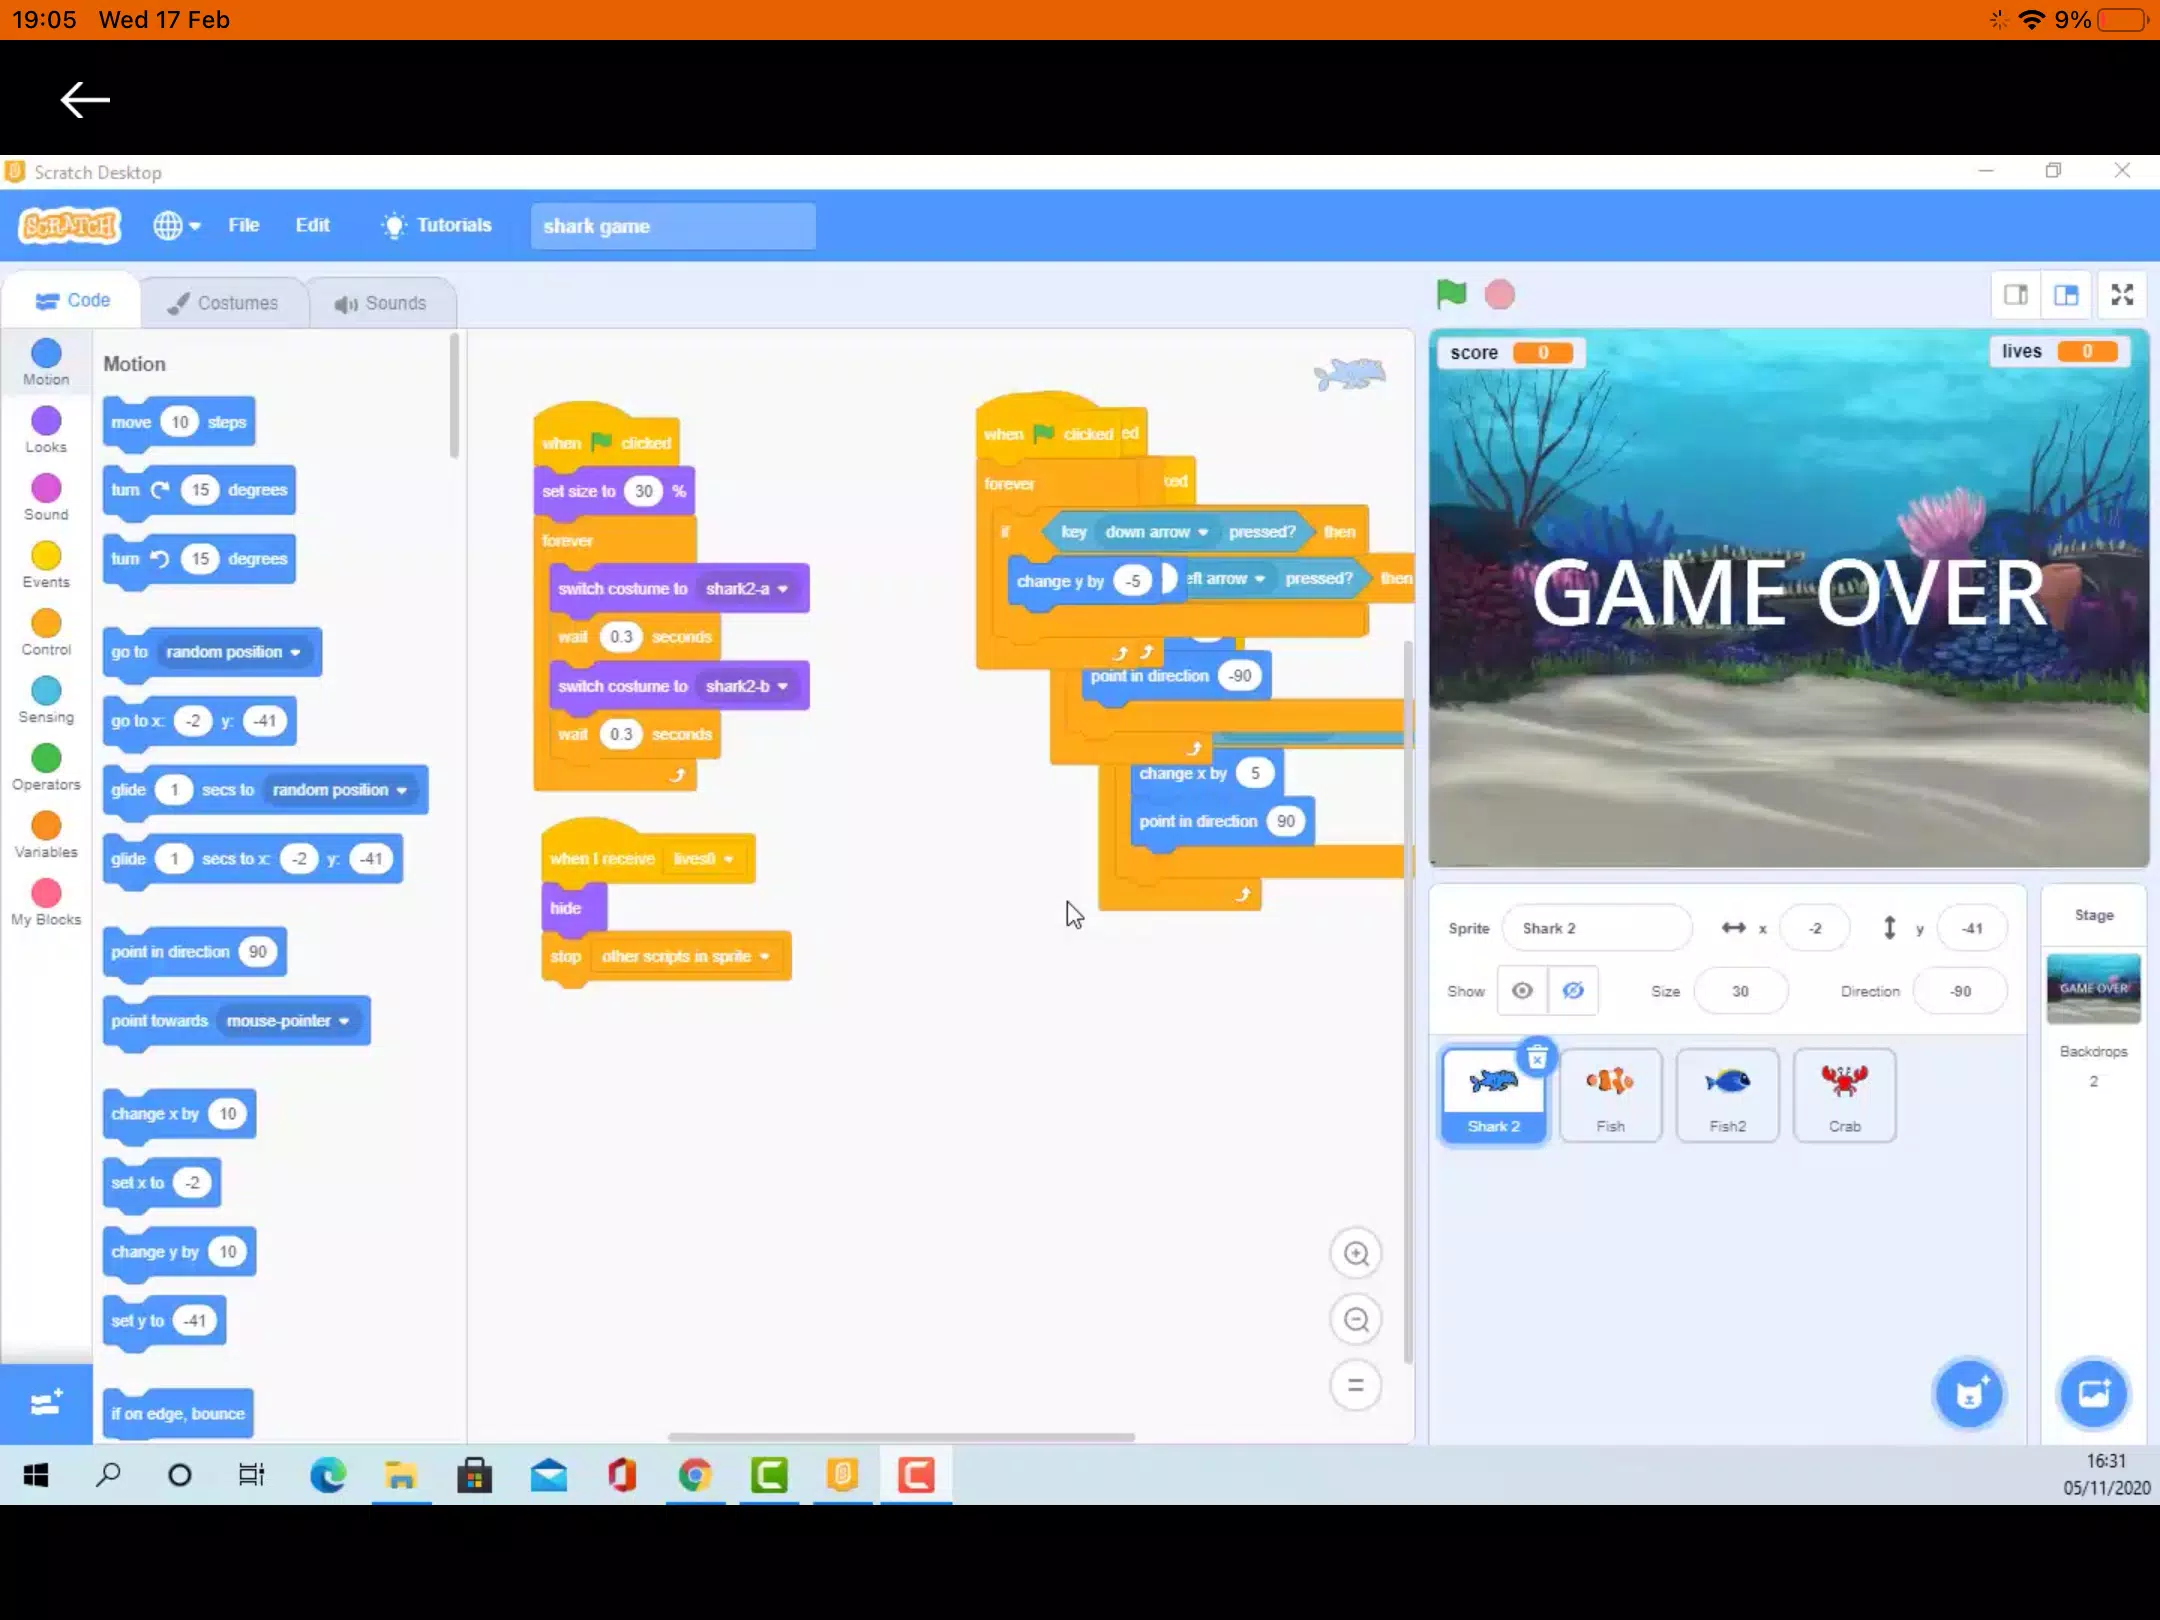Click the choose a backdrop button
This screenshot has height=1620, width=2160.
coord(2093,1393)
